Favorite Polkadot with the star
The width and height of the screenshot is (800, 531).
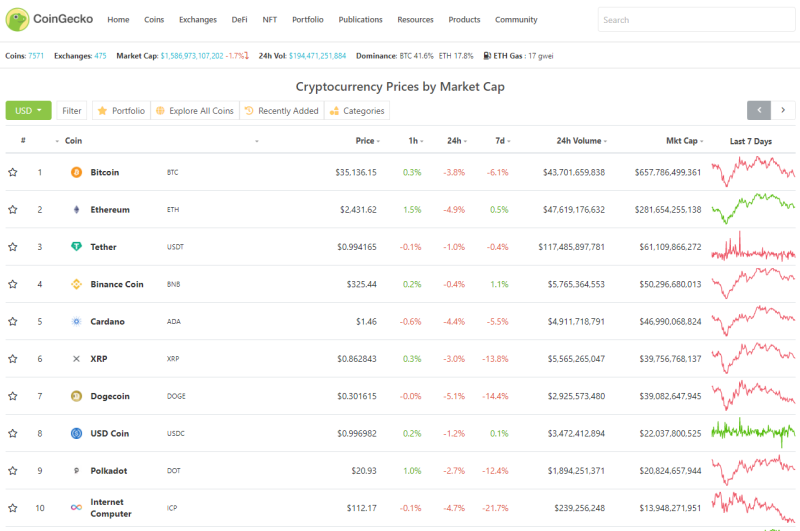13,470
